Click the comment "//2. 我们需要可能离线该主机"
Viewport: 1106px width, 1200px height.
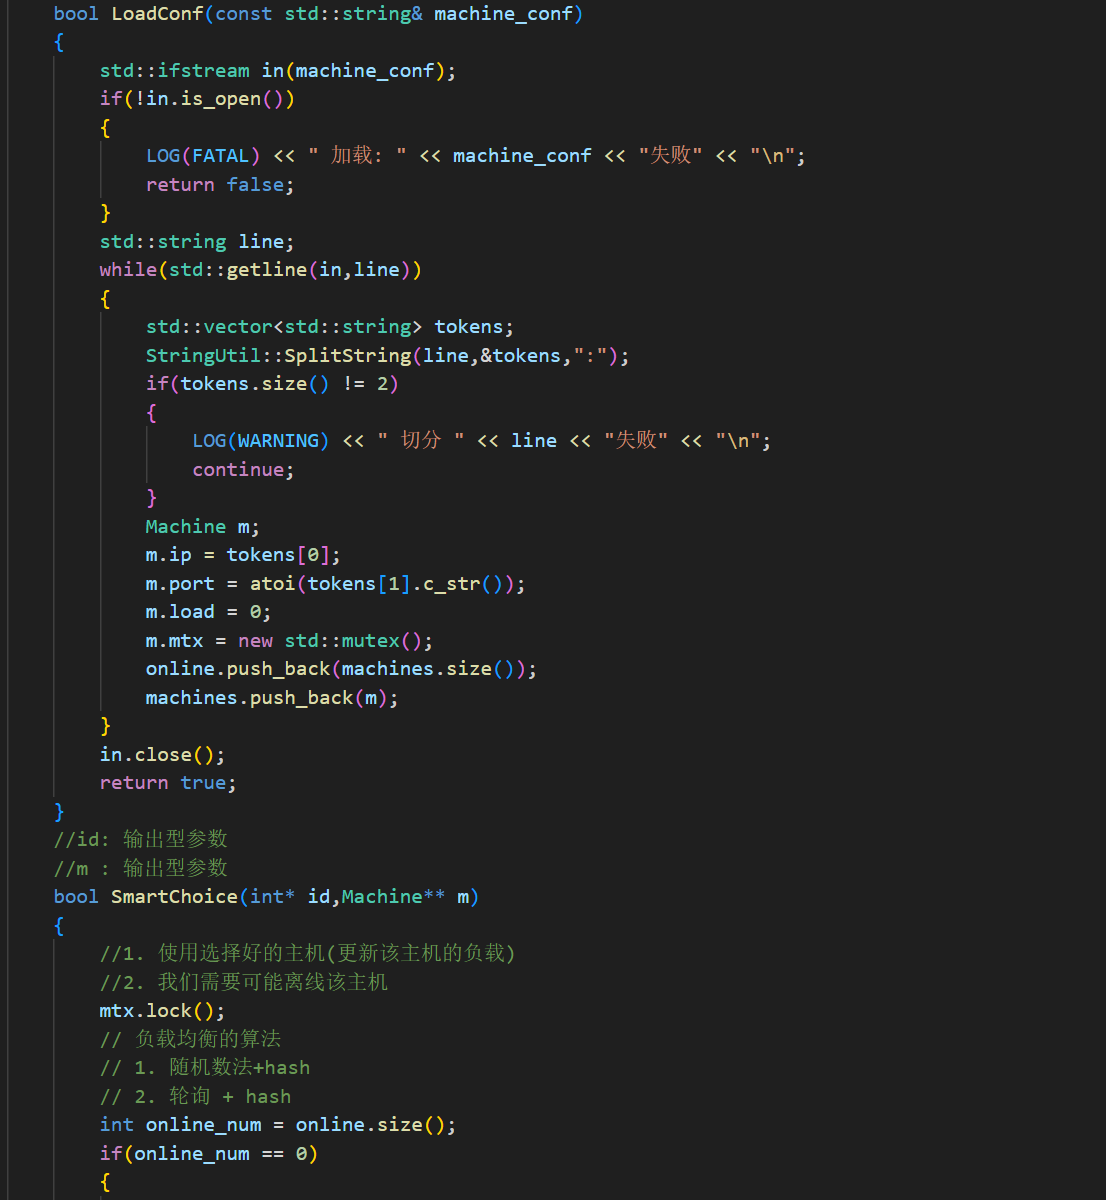(x=243, y=982)
